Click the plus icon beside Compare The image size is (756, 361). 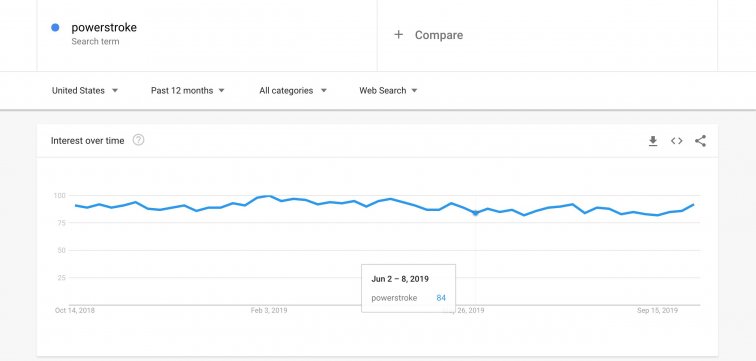(398, 35)
